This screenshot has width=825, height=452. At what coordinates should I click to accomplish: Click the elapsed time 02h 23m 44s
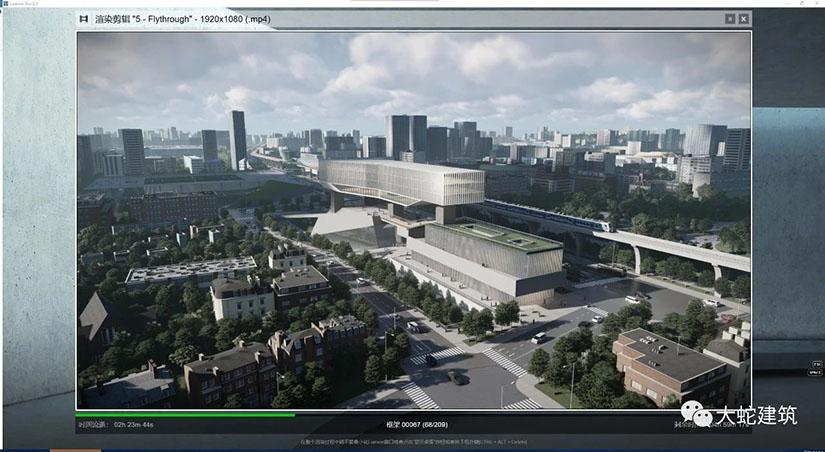134,424
